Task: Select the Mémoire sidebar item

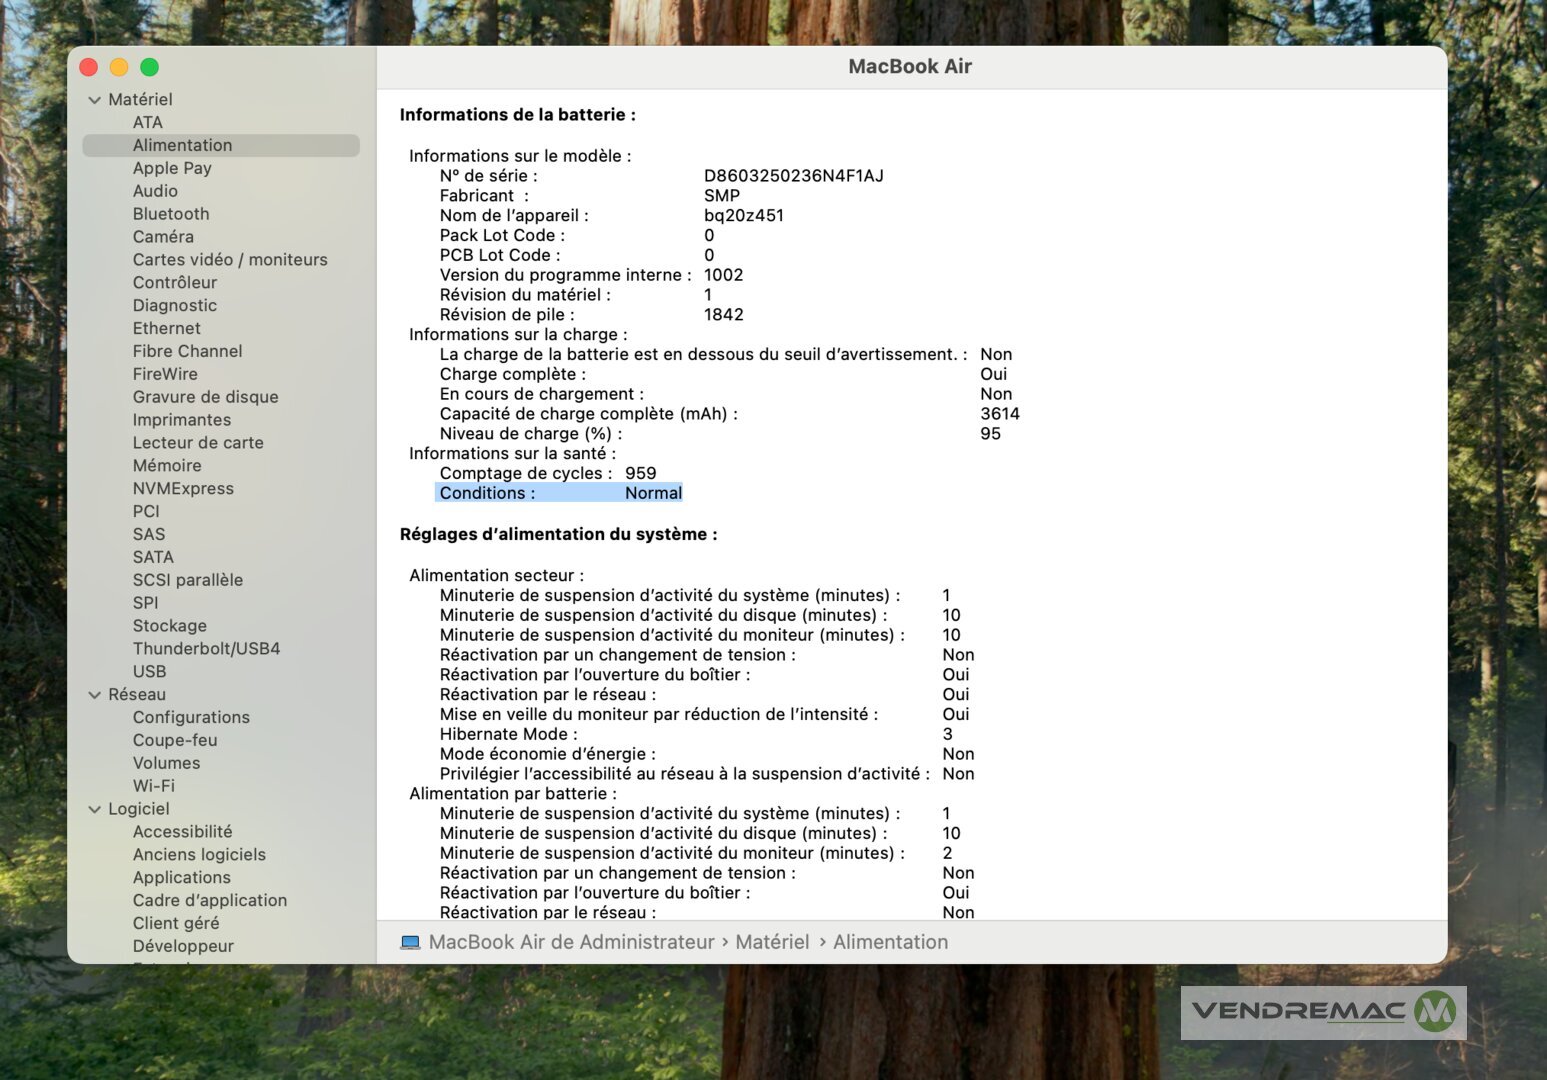Action: pyautogui.click(x=167, y=466)
